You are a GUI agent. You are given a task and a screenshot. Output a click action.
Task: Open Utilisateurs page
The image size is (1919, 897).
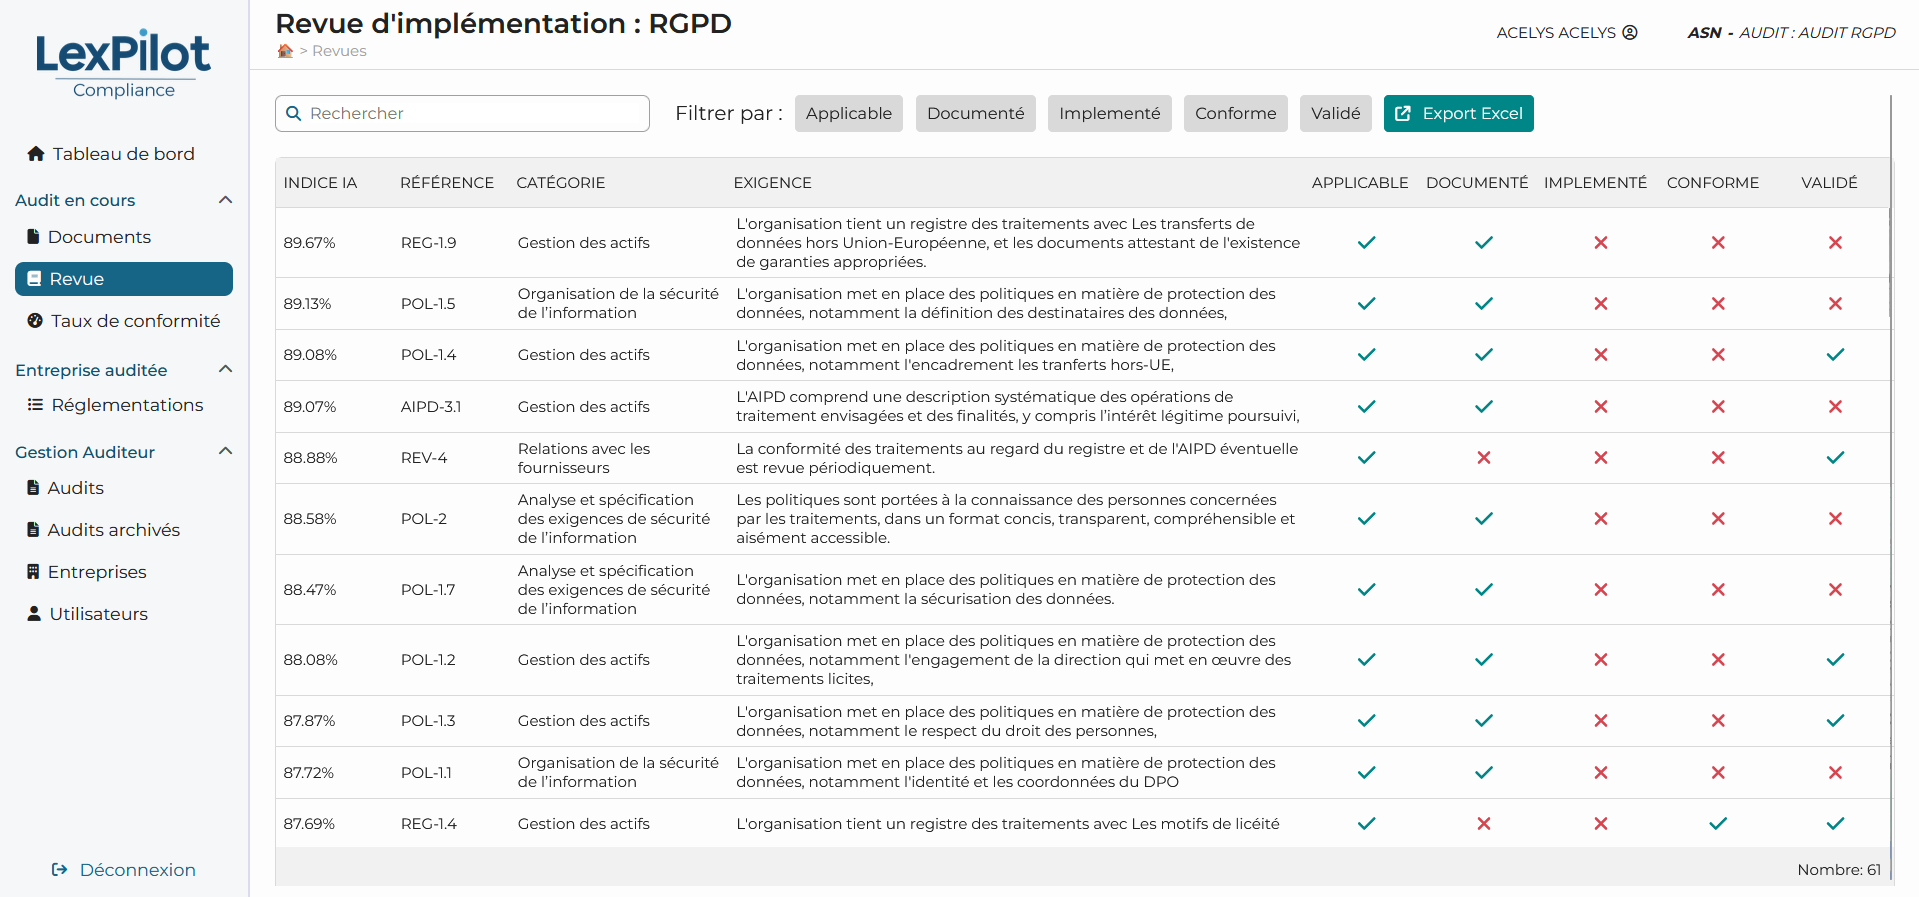coord(124,614)
